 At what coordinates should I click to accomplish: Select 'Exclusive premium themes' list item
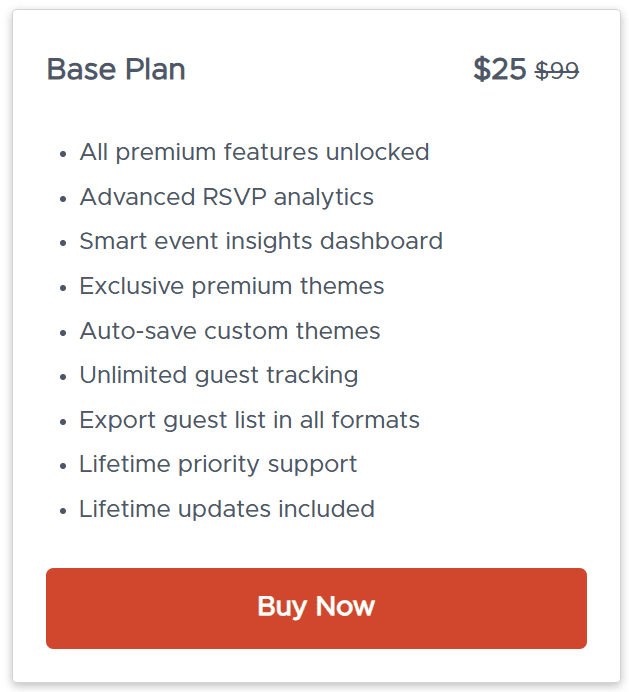tap(232, 286)
